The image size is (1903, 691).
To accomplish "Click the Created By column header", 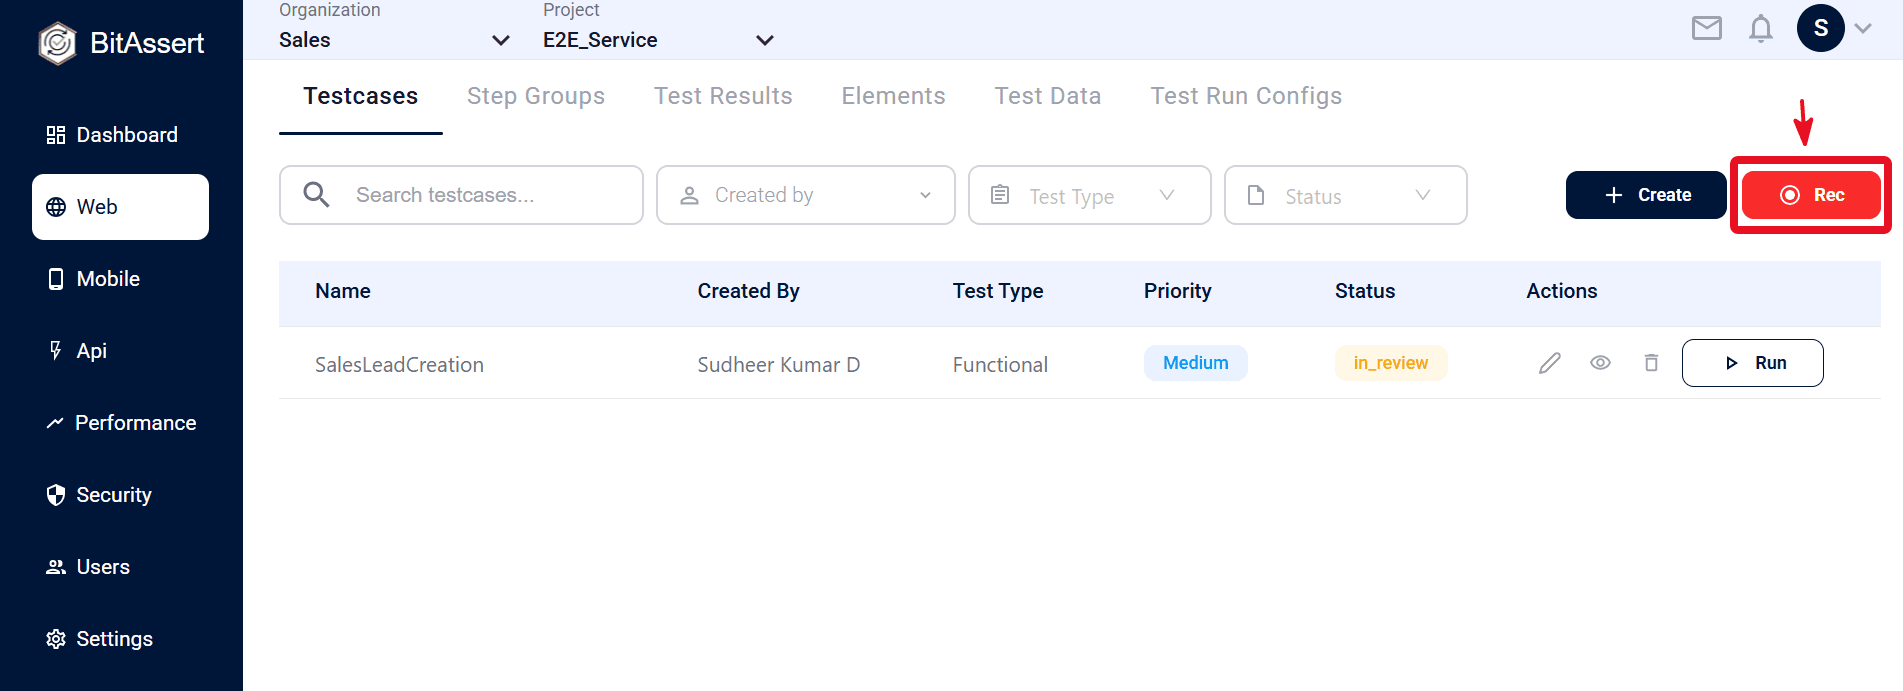I will pos(748,291).
